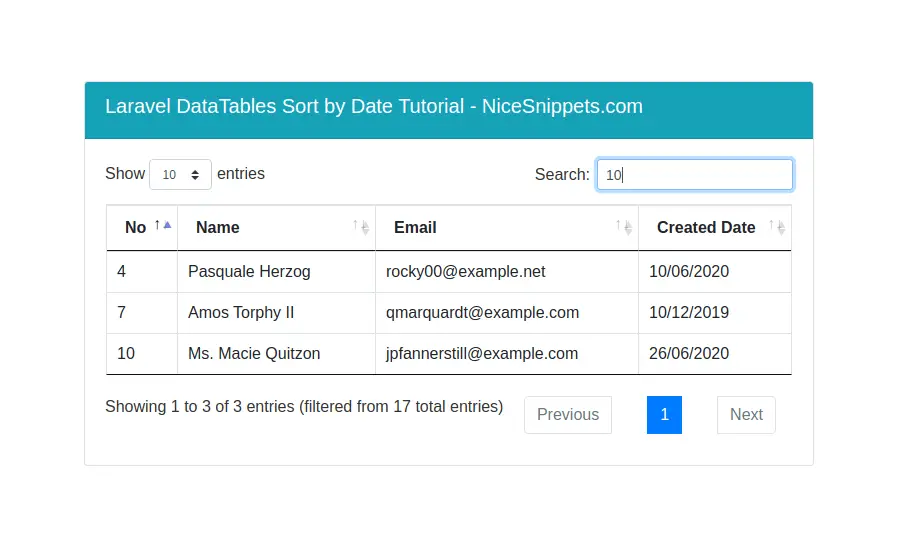
Task: Click row number 4 cell
Action: pyautogui.click(x=142, y=272)
